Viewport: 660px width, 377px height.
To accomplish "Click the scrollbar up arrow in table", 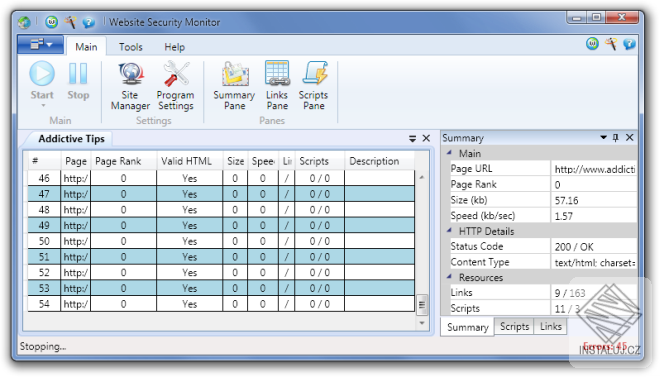I will tap(422, 178).
